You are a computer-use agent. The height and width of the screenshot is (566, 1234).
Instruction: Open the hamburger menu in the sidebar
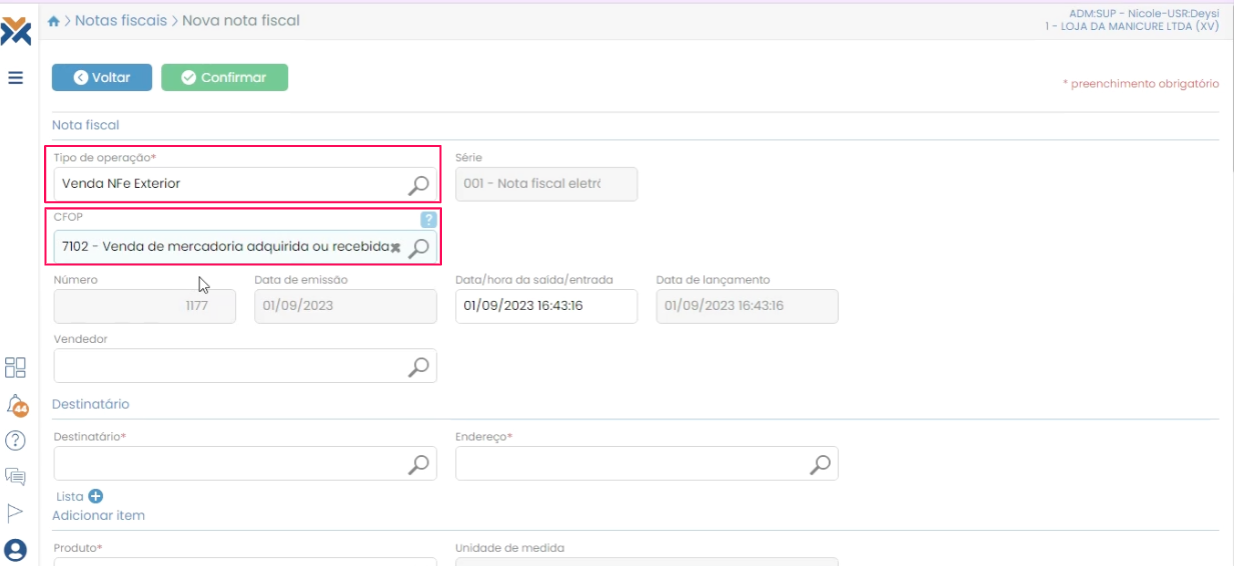[x=16, y=78]
